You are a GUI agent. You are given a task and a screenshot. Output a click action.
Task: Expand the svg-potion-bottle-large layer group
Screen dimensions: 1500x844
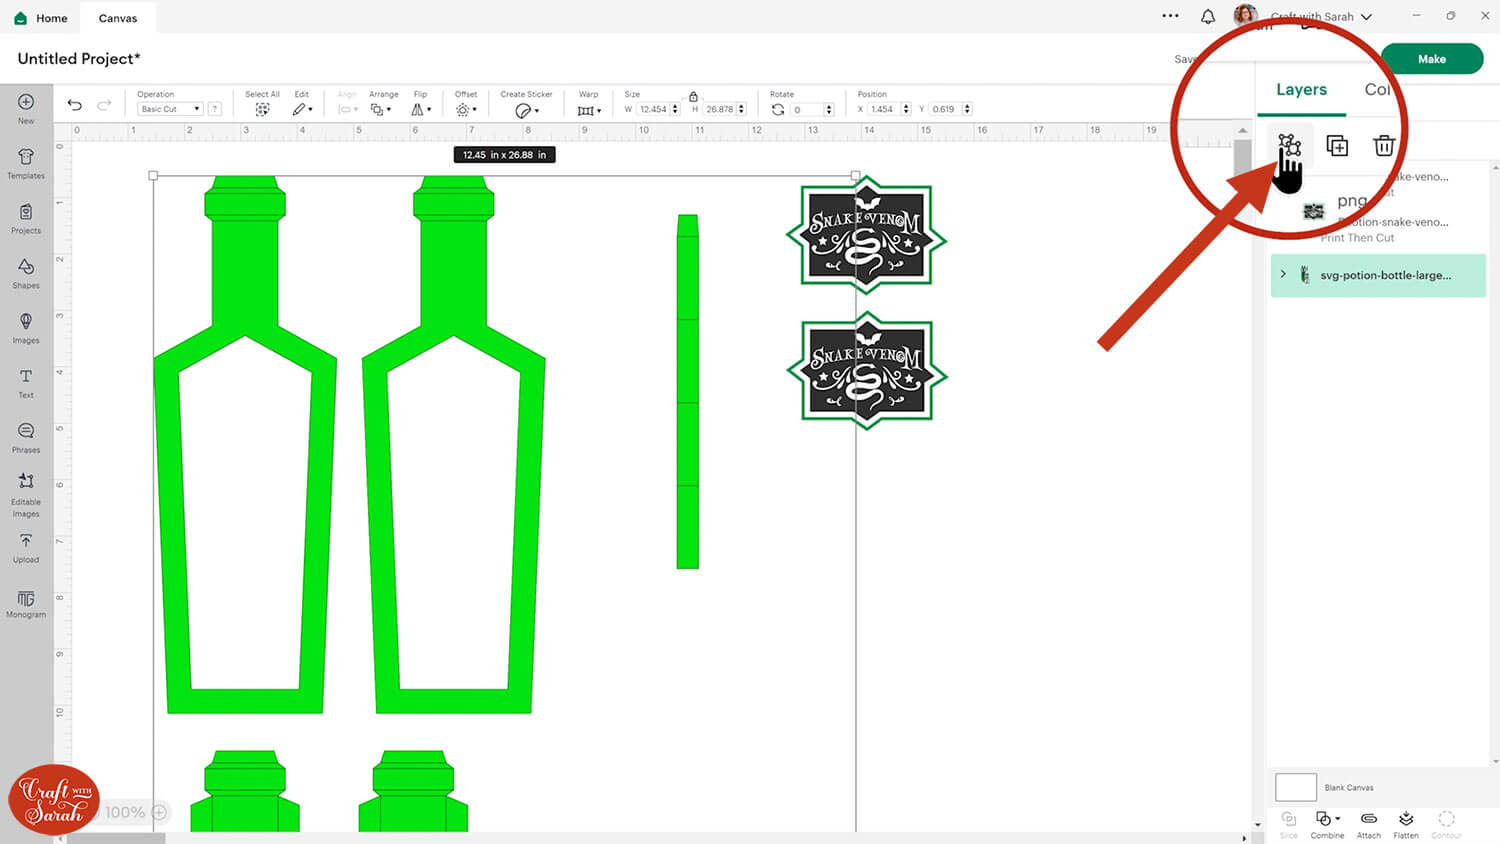click(x=1283, y=274)
